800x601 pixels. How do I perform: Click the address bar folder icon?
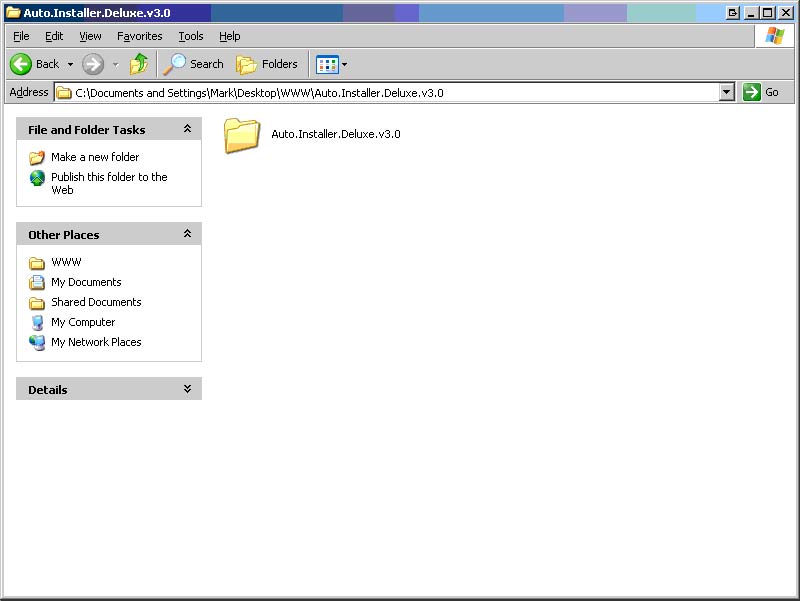pos(64,93)
